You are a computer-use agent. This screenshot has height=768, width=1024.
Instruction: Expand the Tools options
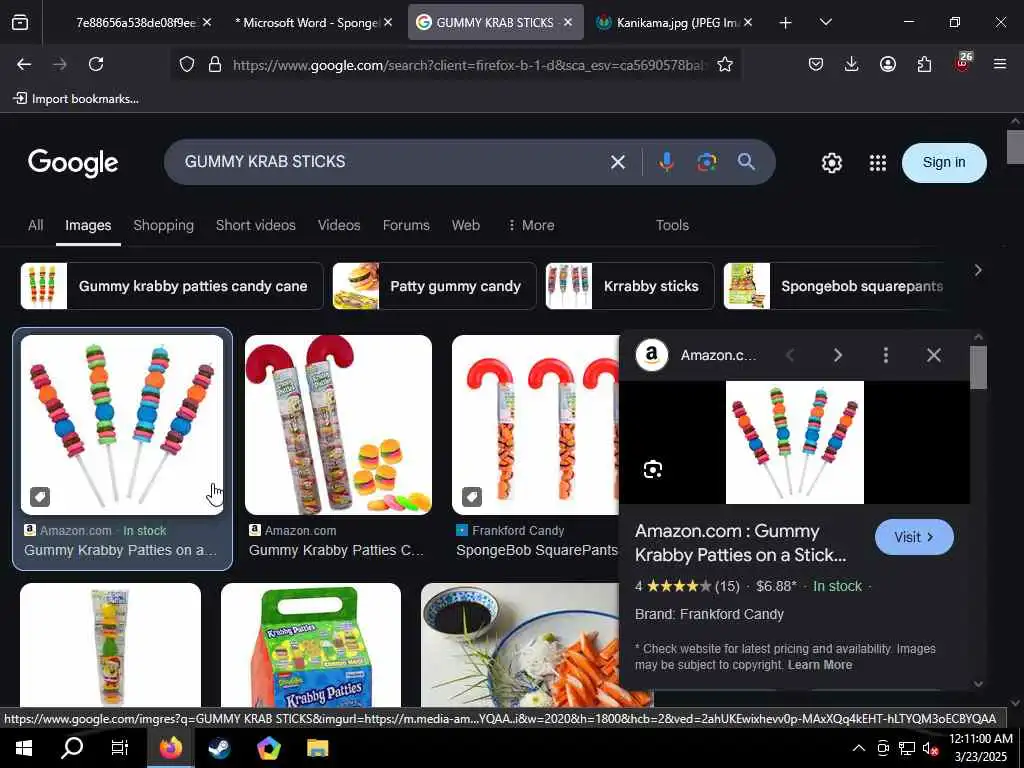point(672,225)
